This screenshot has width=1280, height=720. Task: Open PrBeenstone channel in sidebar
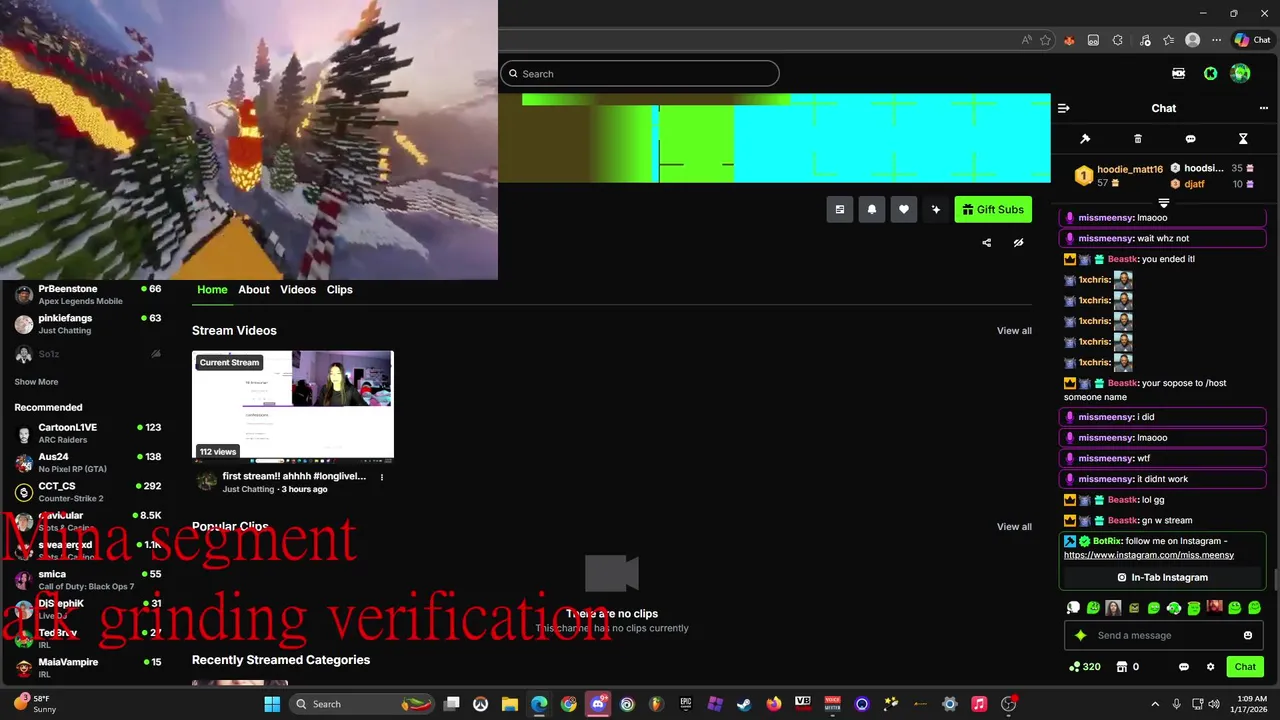[88, 294]
